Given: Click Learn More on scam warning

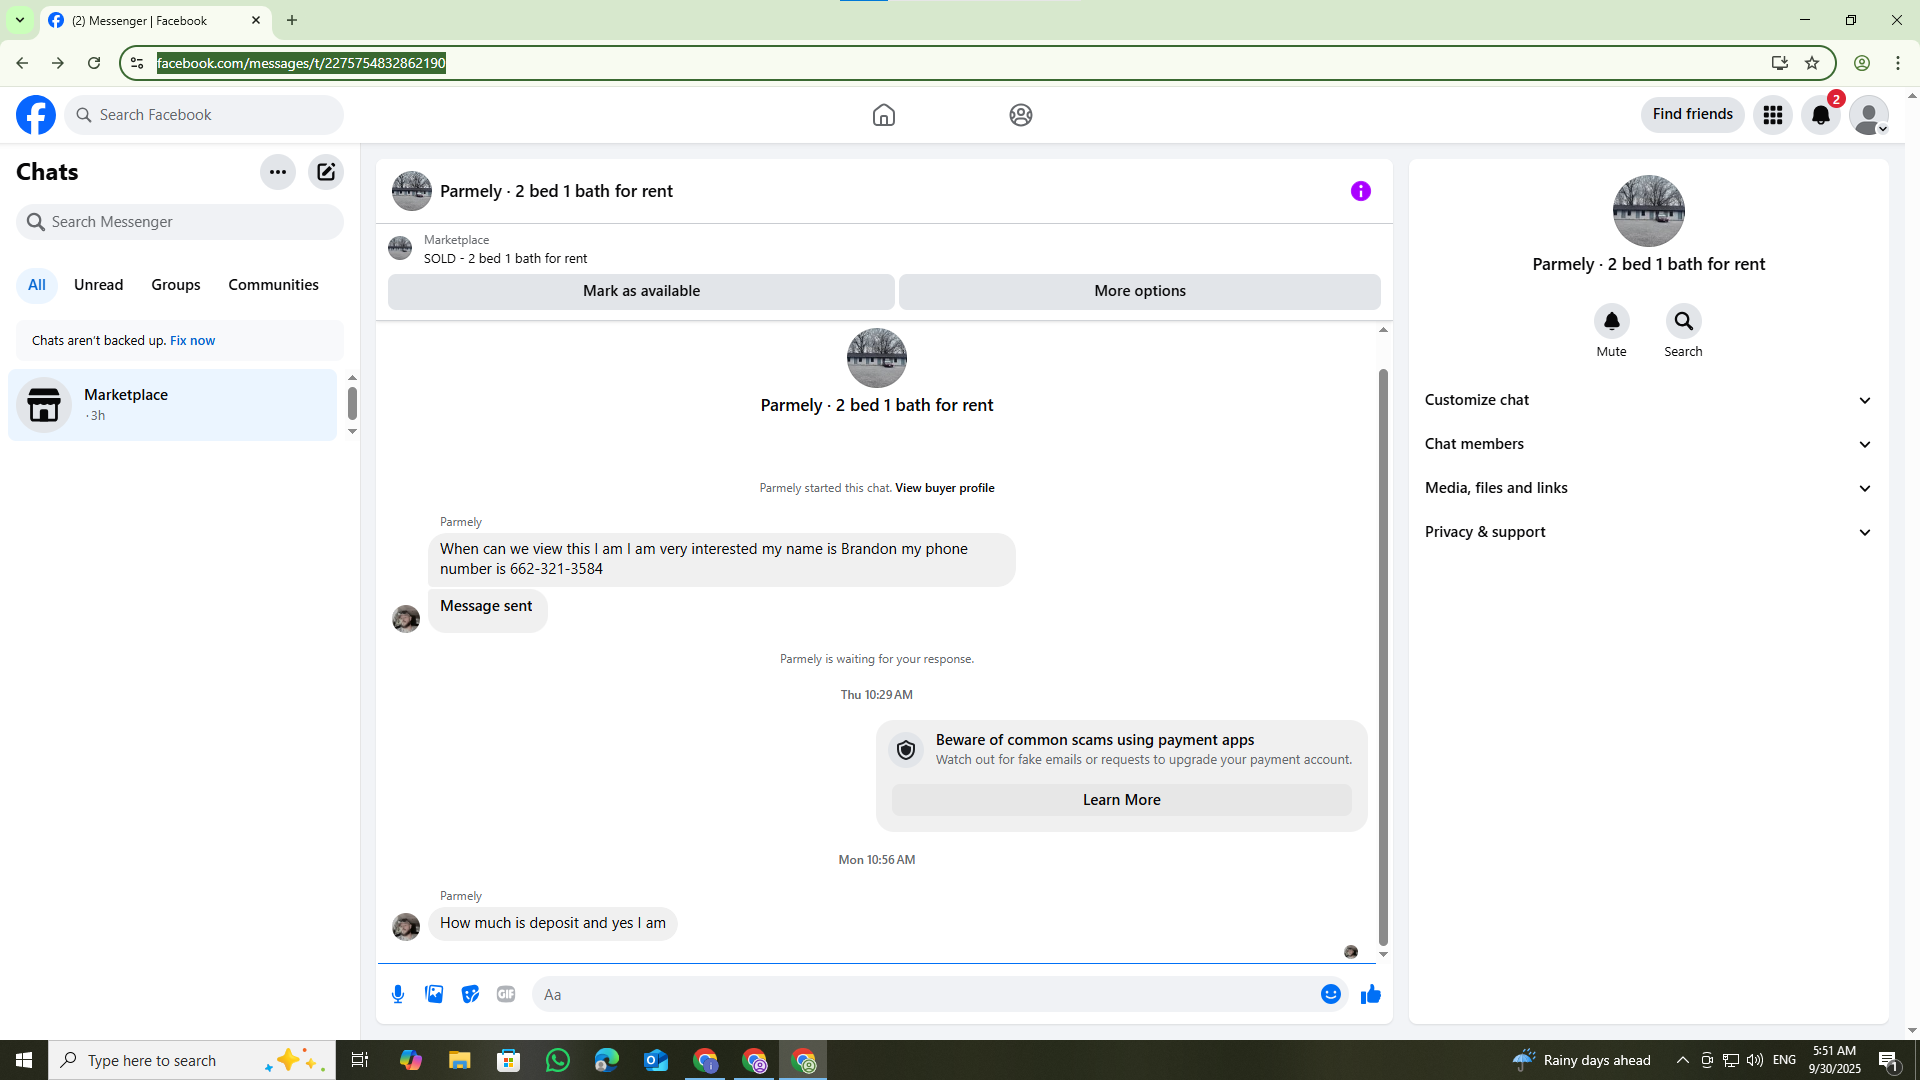Looking at the screenshot, I should (x=1122, y=800).
